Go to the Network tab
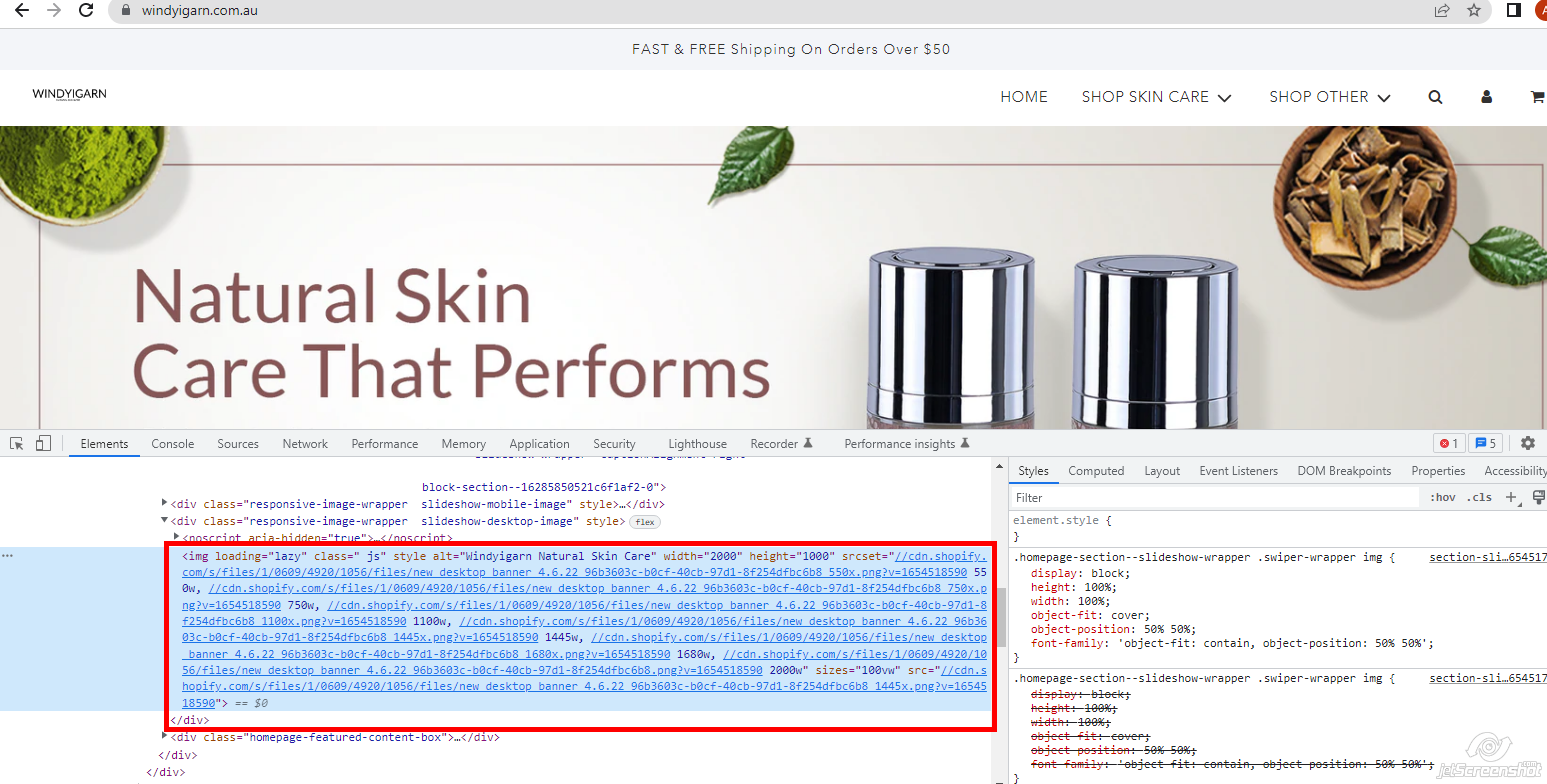 click(x=305, y=444)
